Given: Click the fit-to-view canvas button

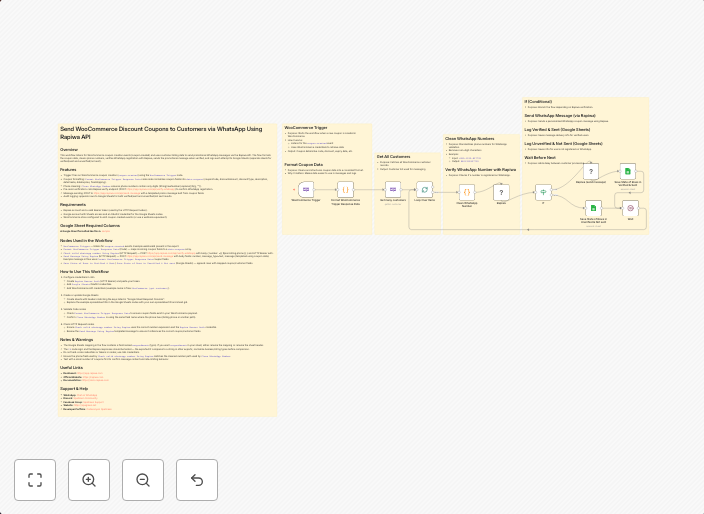Looking at the screenshot, I should (x=35, y=480).
